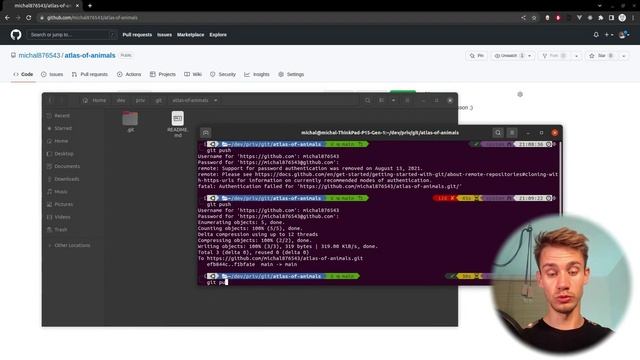Click the terminal new-tab icon
640x360 pixels.
tap(206, 133)
